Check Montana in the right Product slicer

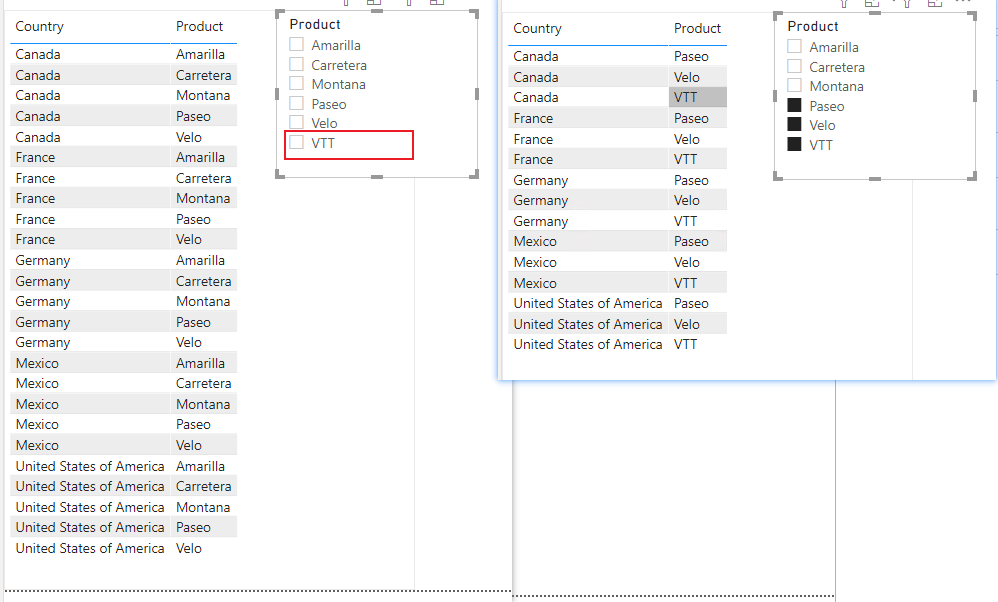coord(794,85)
